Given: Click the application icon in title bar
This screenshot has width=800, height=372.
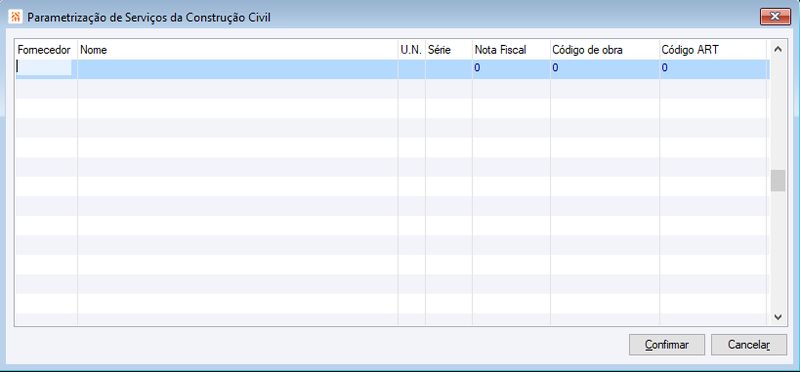Looking at the screenshot, I should pyautogui.click(x=16, y=17).
